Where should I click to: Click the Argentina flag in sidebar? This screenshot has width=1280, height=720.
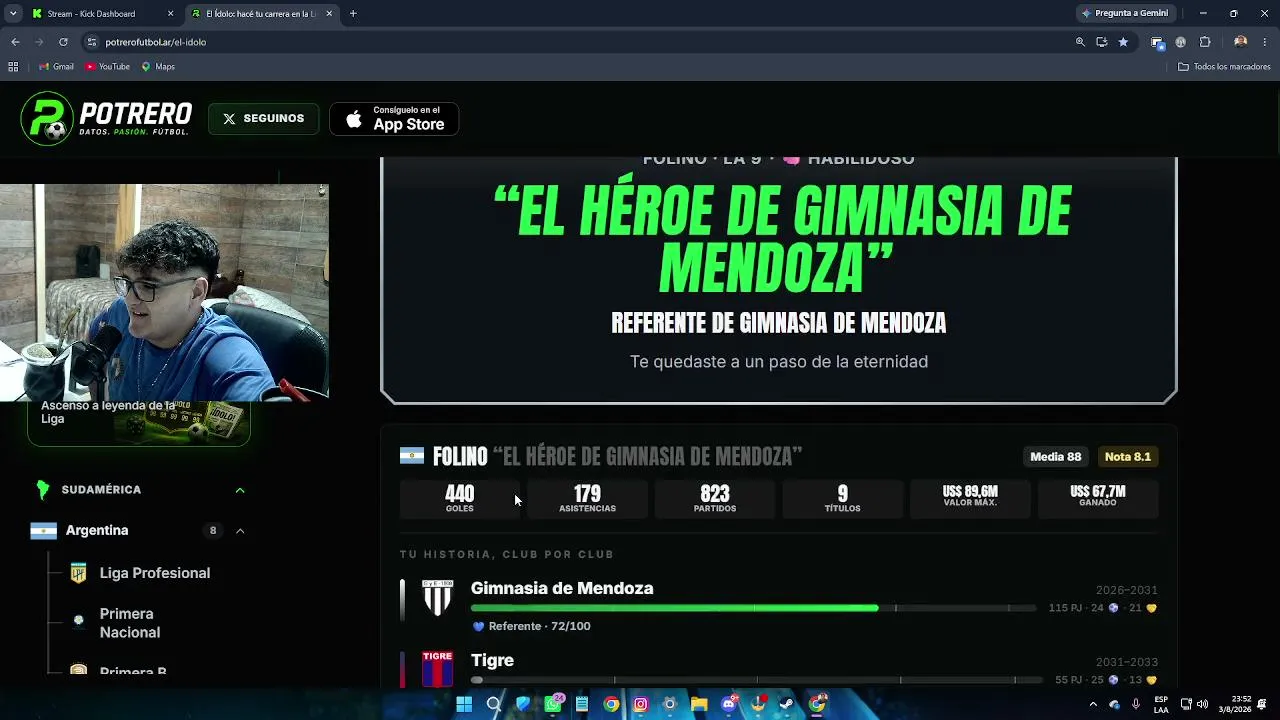[x=43, y=531]
